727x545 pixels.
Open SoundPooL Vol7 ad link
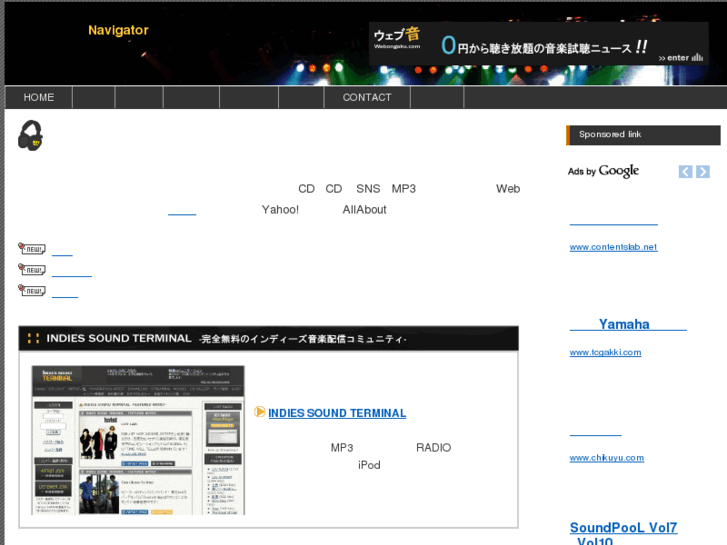pos(623,527)
